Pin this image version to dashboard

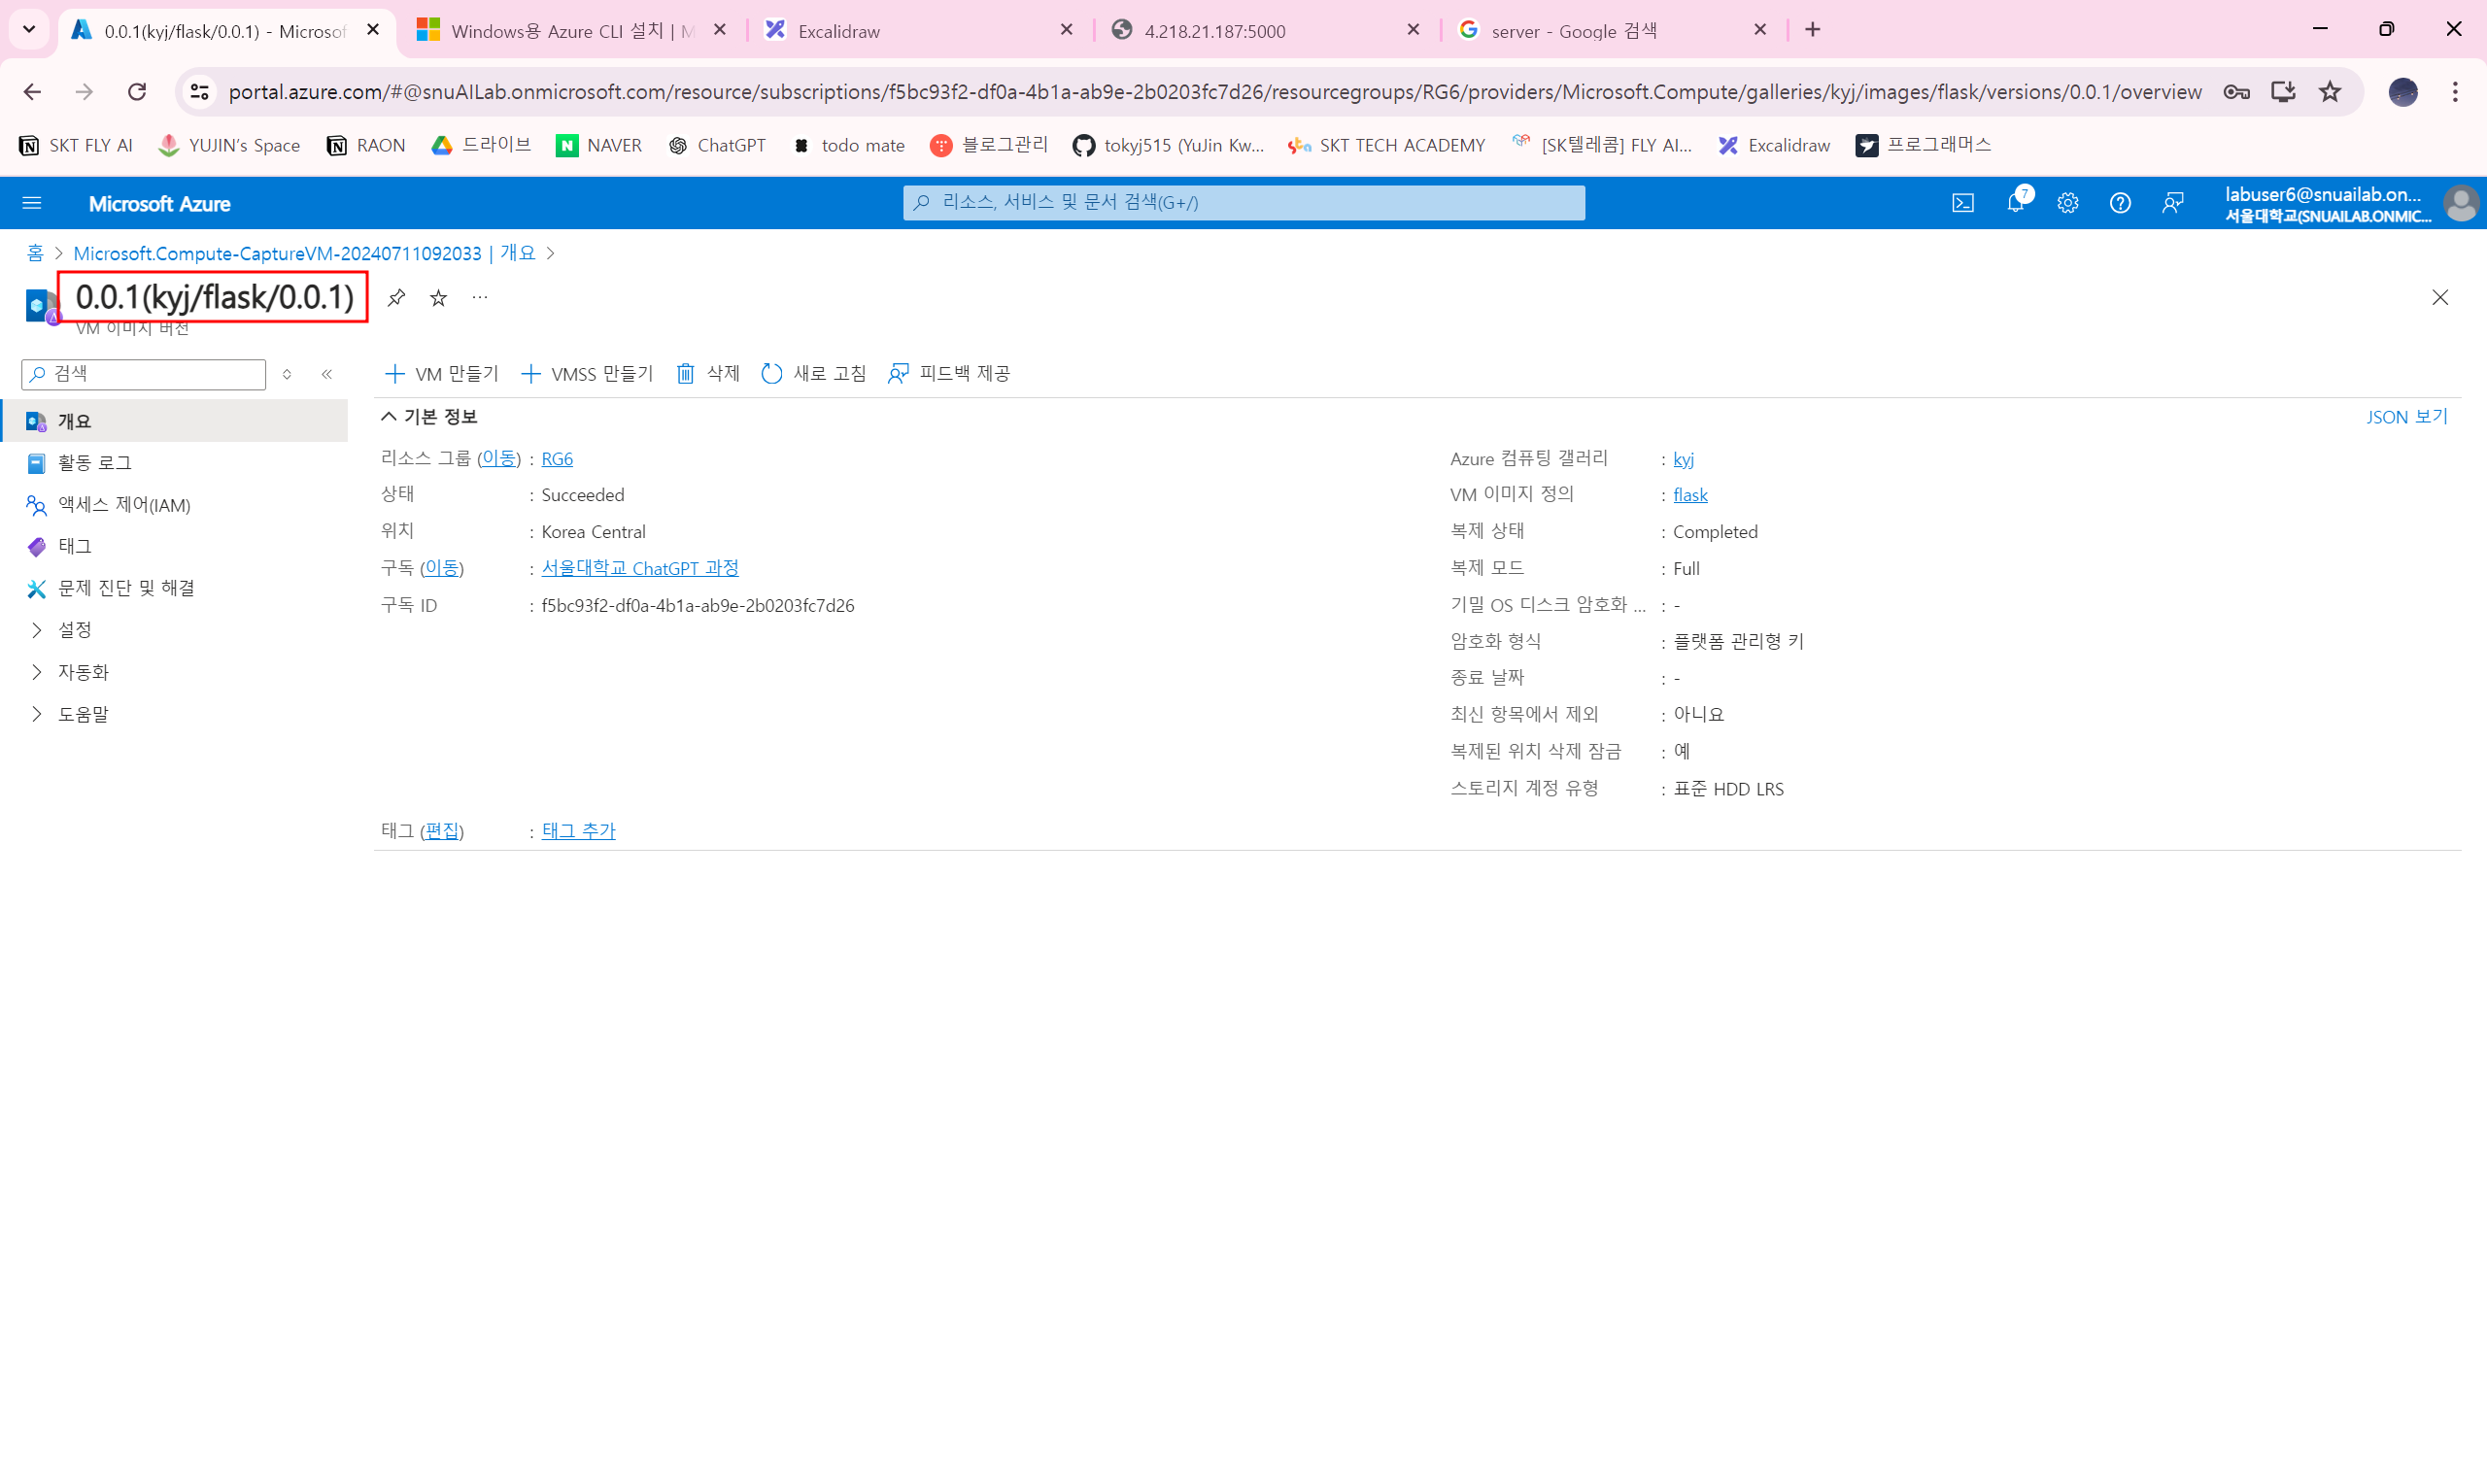pyautogui.click(x=396, y=297)
